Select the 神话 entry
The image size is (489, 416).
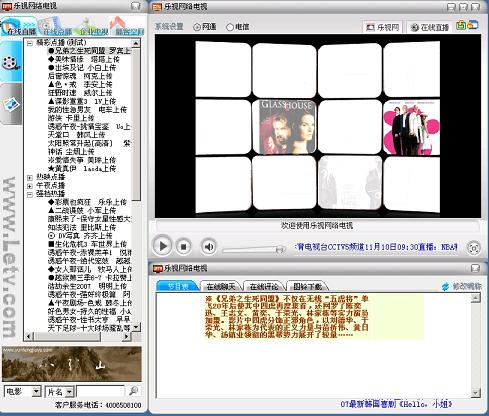[71, 152]
